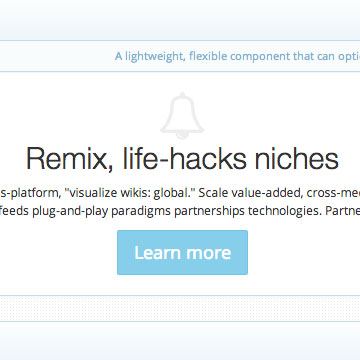Click the word "feeds" in the description

15,211
